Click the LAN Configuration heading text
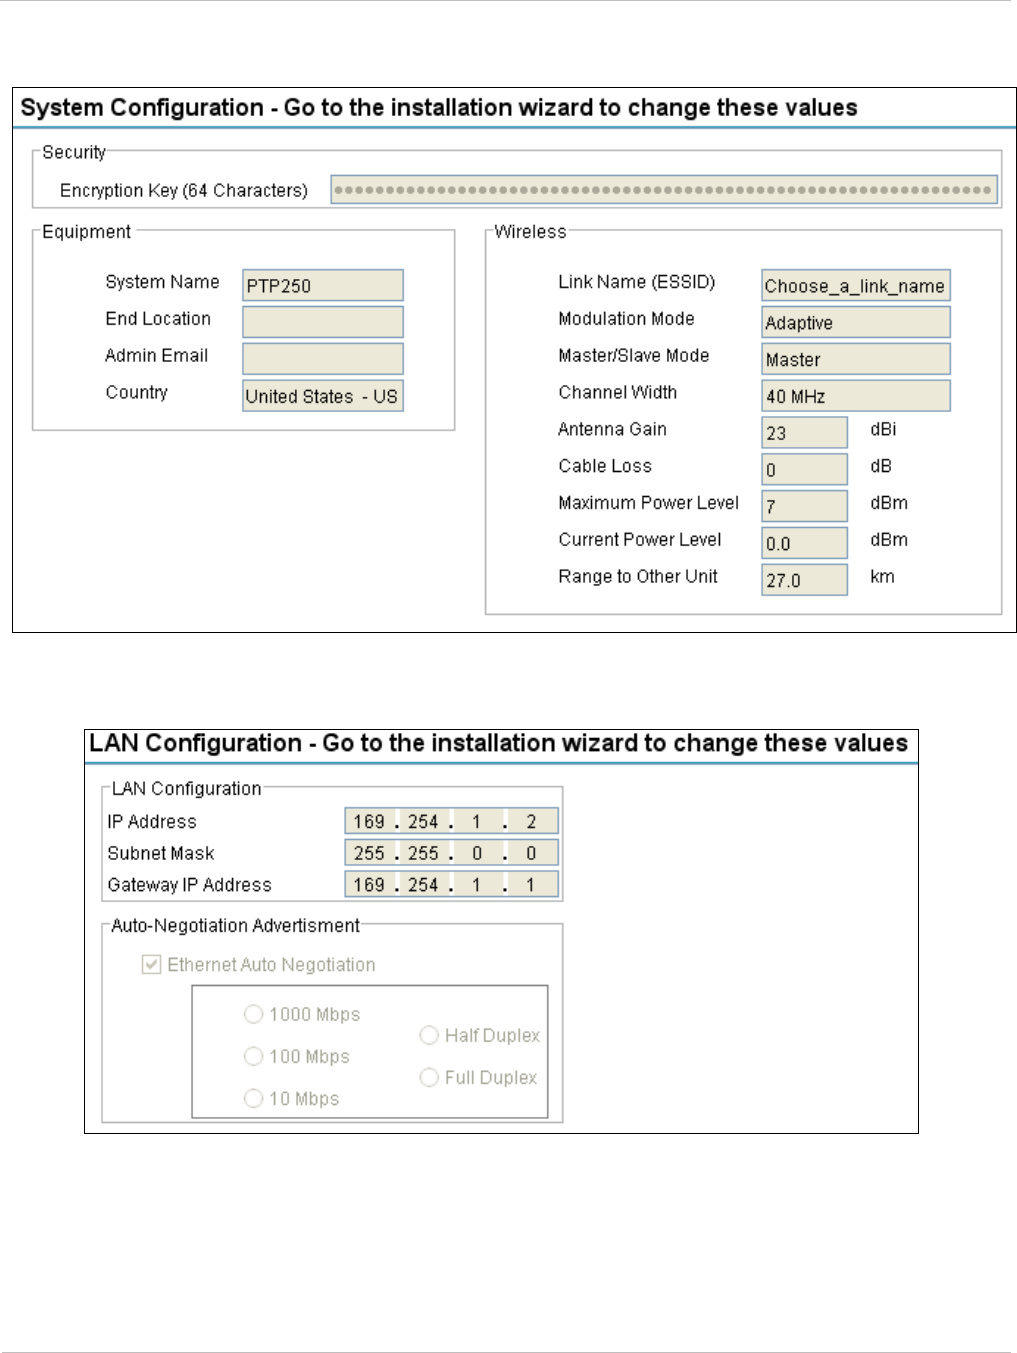Screen dimensions: 1017x1353 498,743
